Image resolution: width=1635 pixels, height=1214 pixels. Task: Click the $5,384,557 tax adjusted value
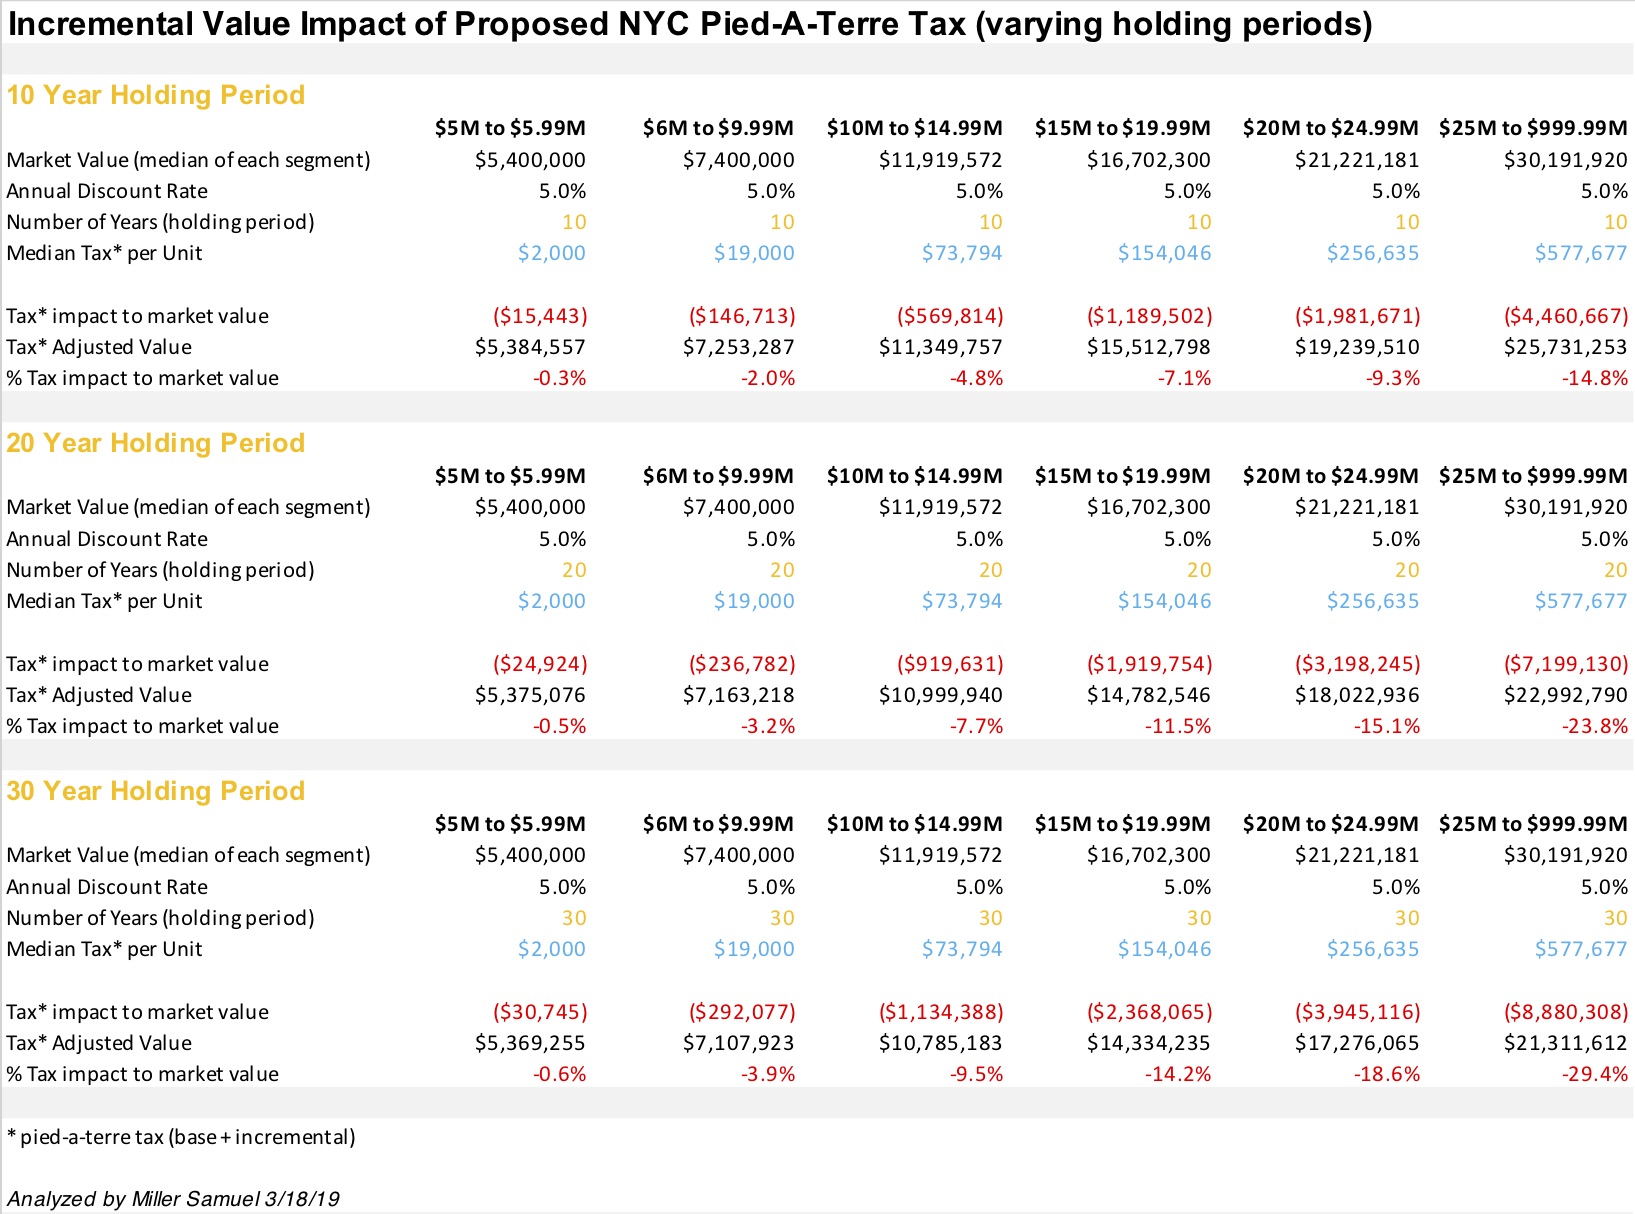tap(530, 347)
